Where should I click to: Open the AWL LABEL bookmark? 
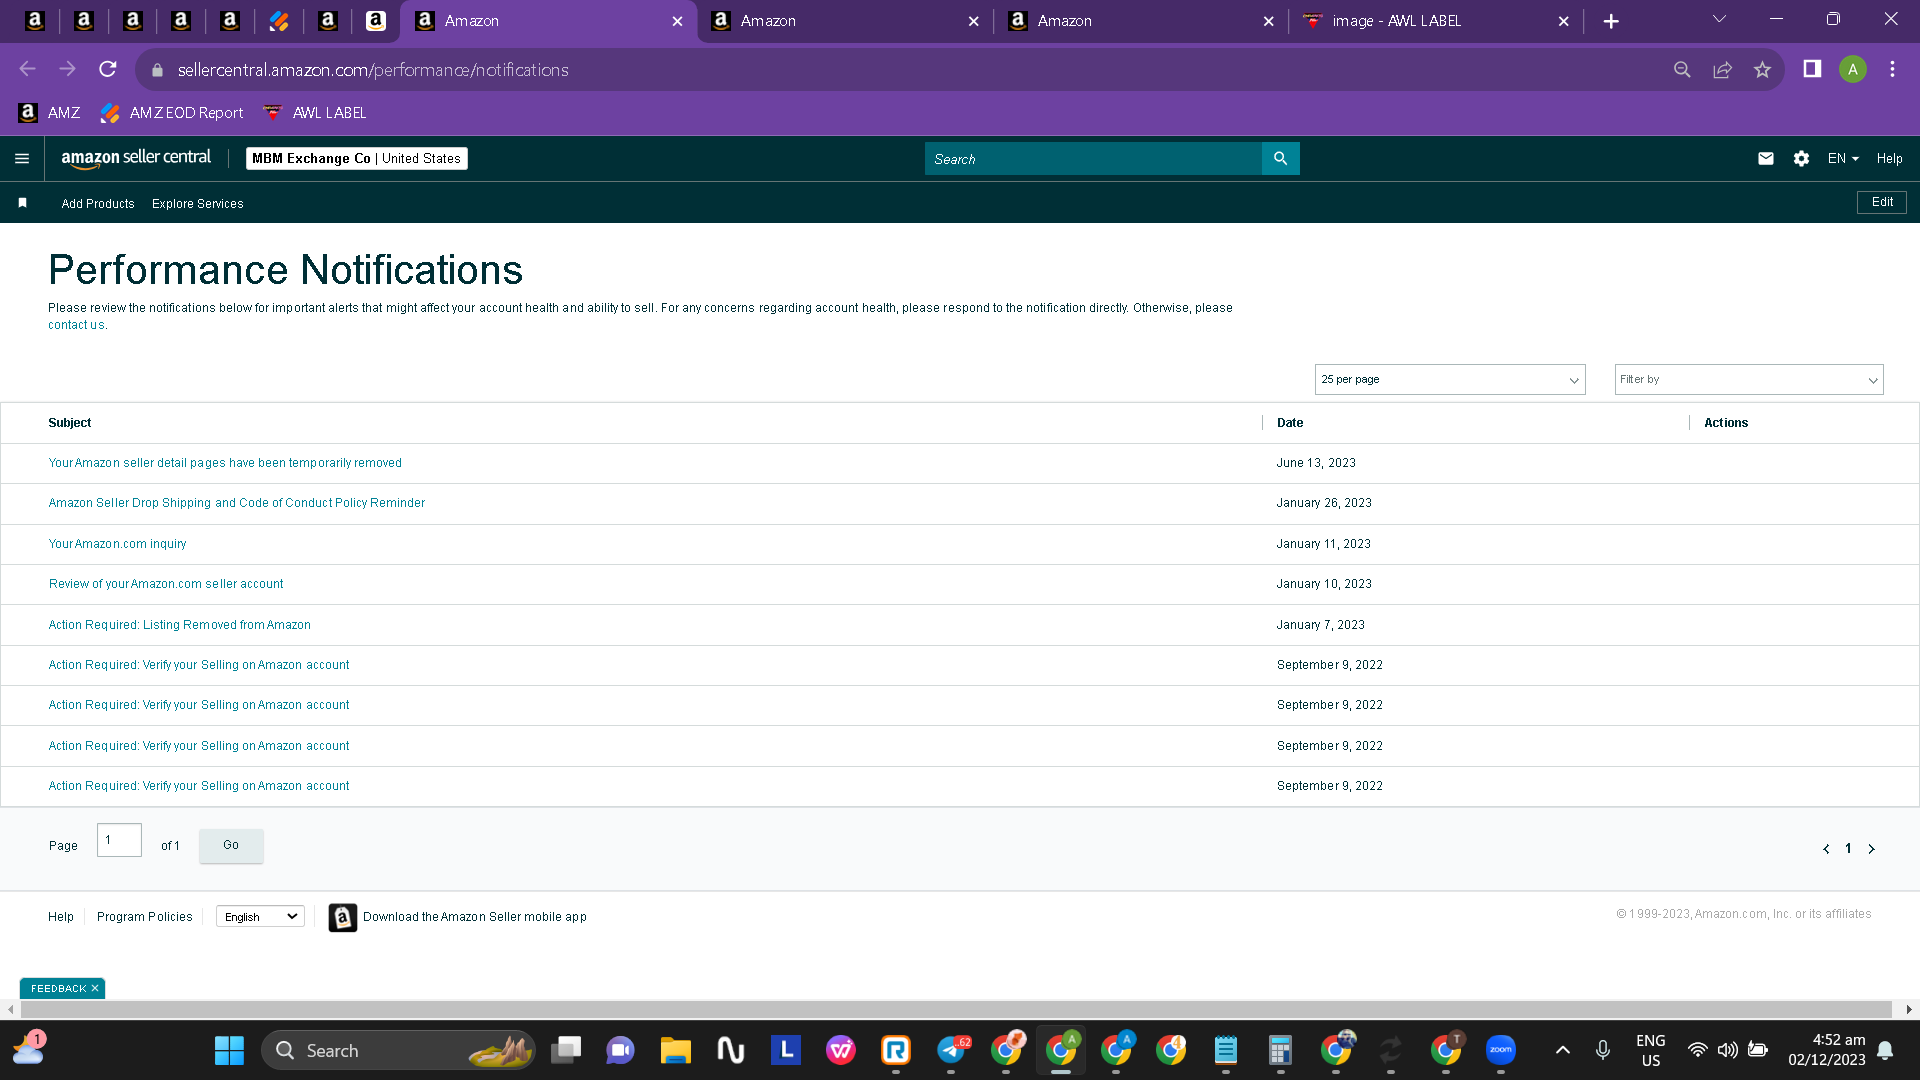pos(315,113)
